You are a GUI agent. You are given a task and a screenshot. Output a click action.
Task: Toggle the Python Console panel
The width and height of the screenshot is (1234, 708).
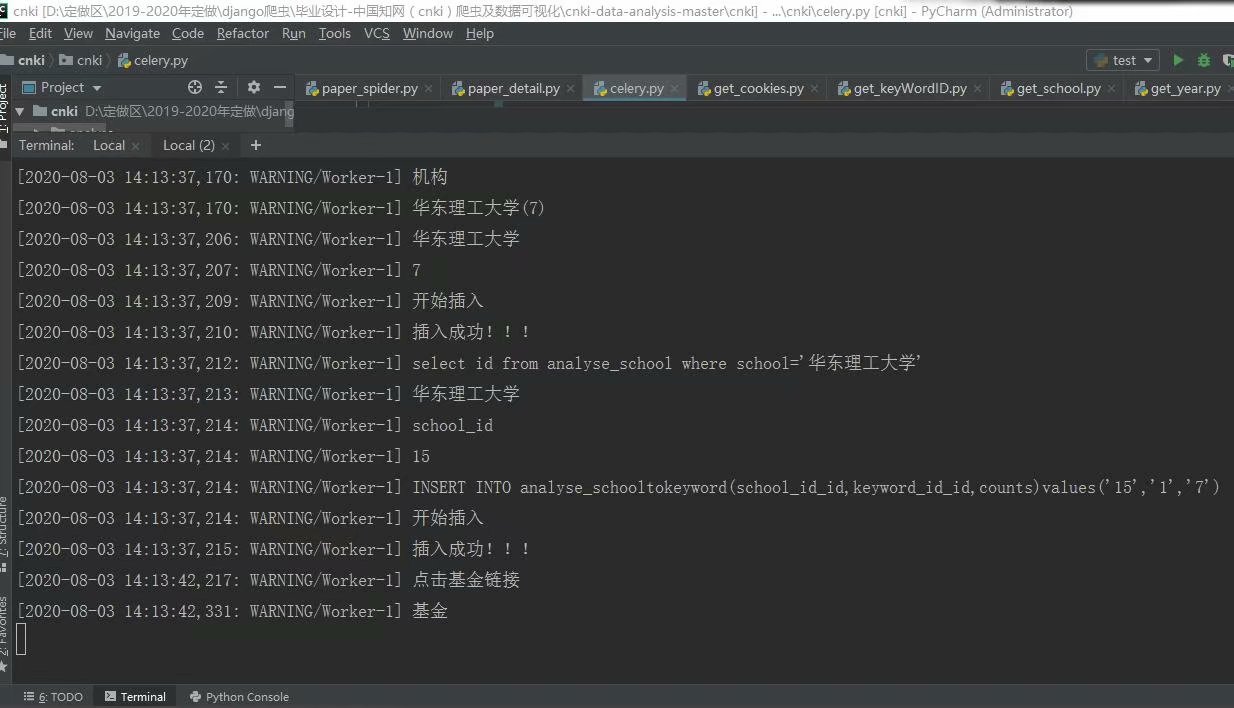(x=239, y=696)
